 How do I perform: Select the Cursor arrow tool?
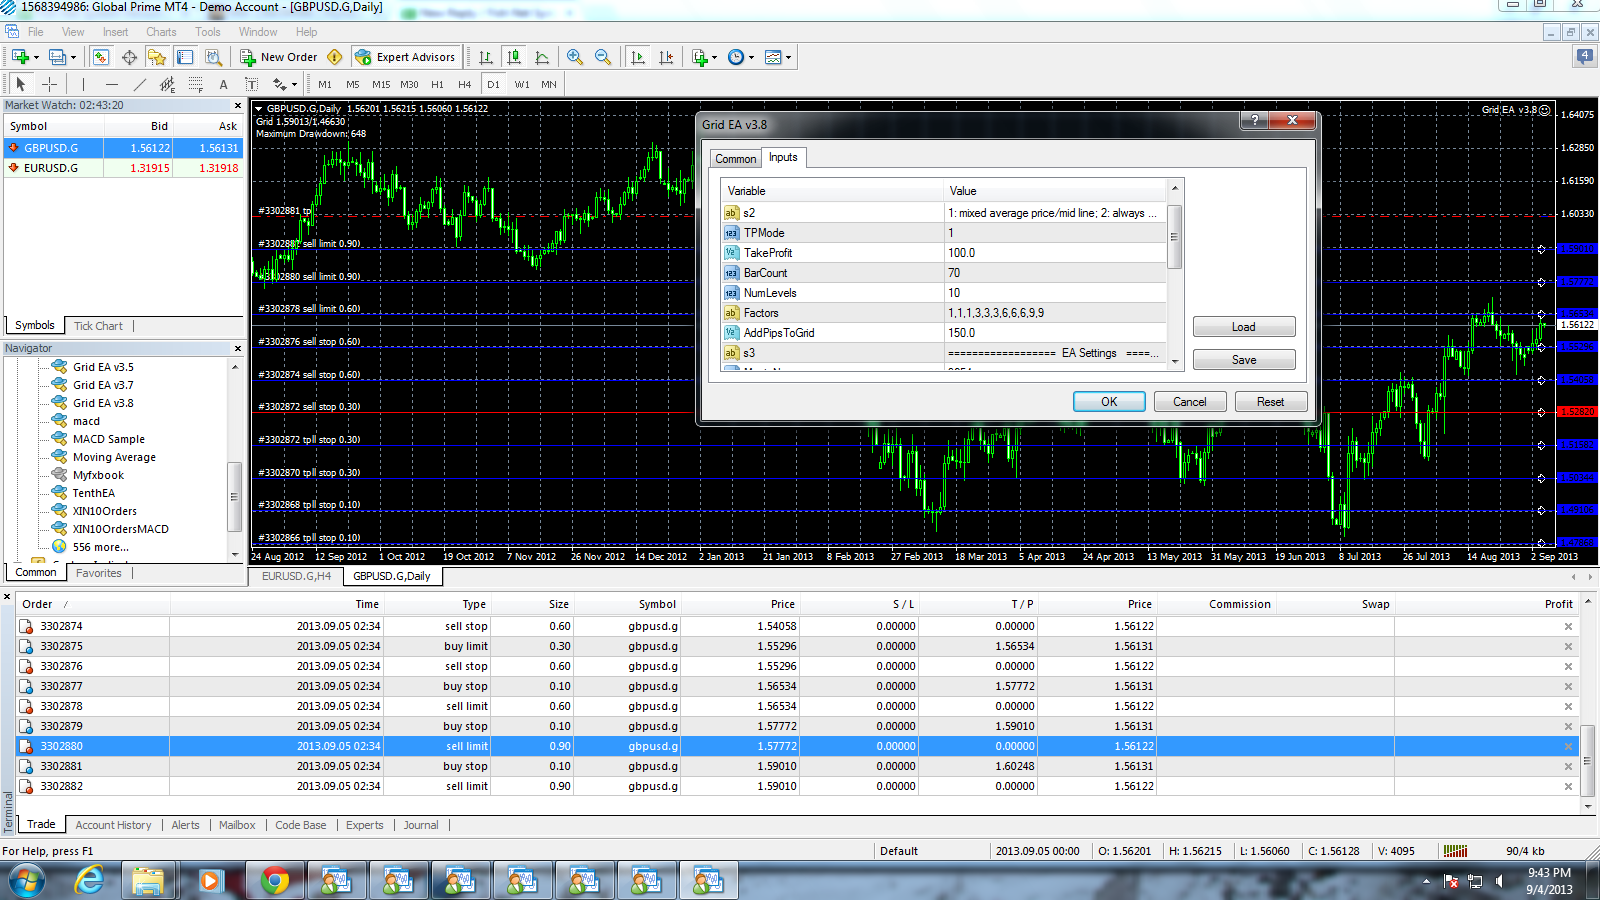[21, 84]
